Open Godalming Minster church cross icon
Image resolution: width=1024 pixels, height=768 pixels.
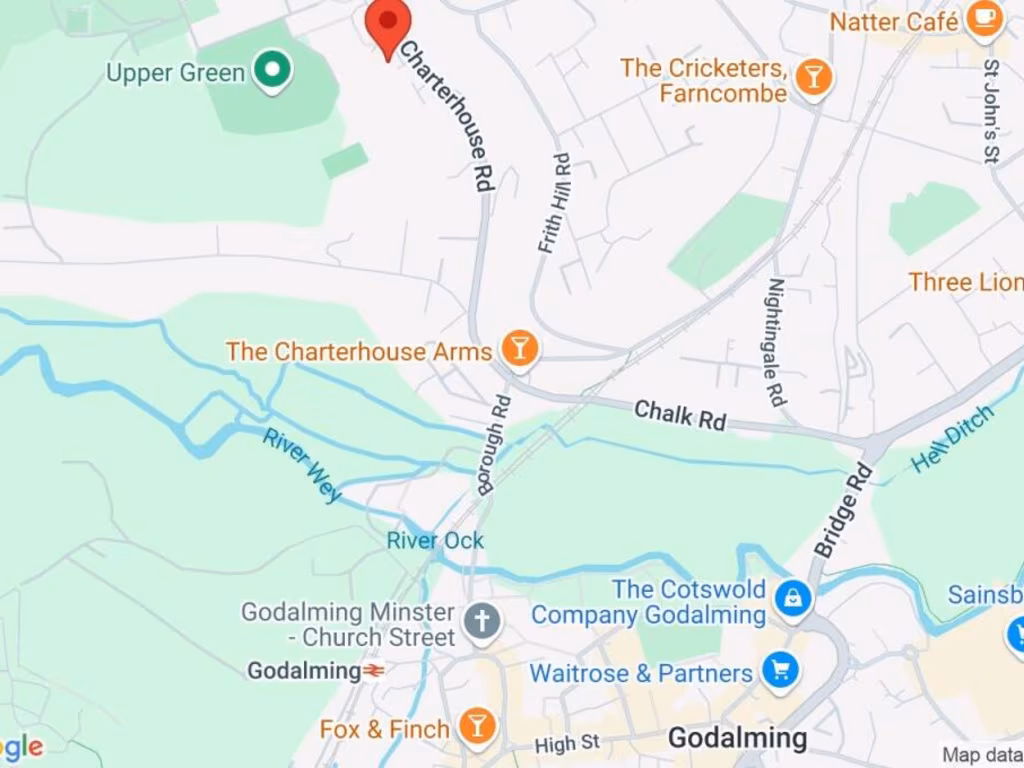[x=482, y=623]
